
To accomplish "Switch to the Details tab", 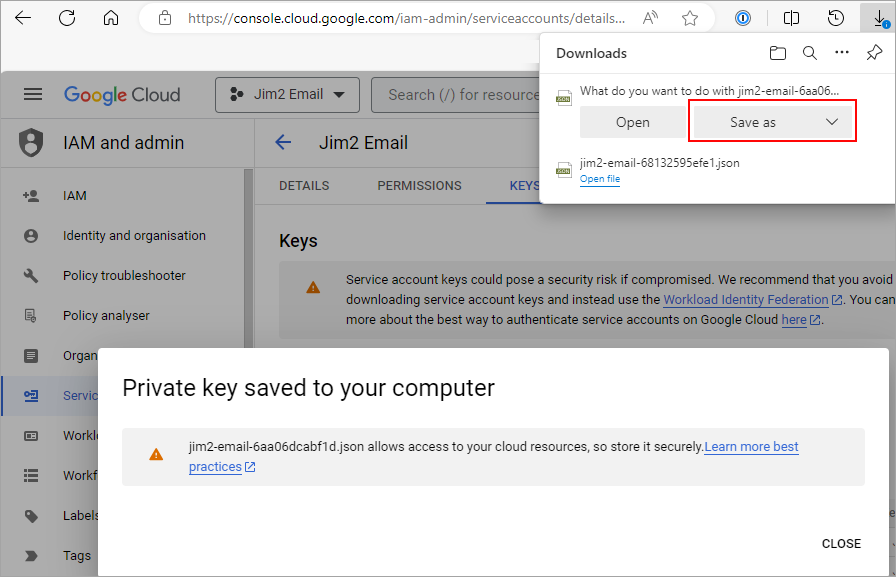I will click(x=304, y=186).
